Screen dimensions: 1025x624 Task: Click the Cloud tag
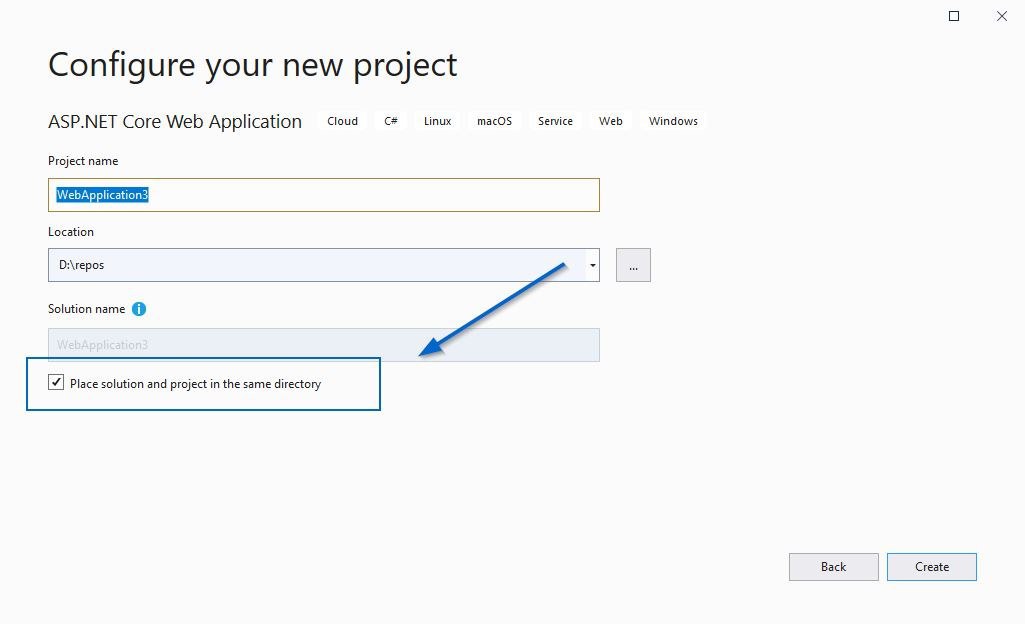[343, 122]
